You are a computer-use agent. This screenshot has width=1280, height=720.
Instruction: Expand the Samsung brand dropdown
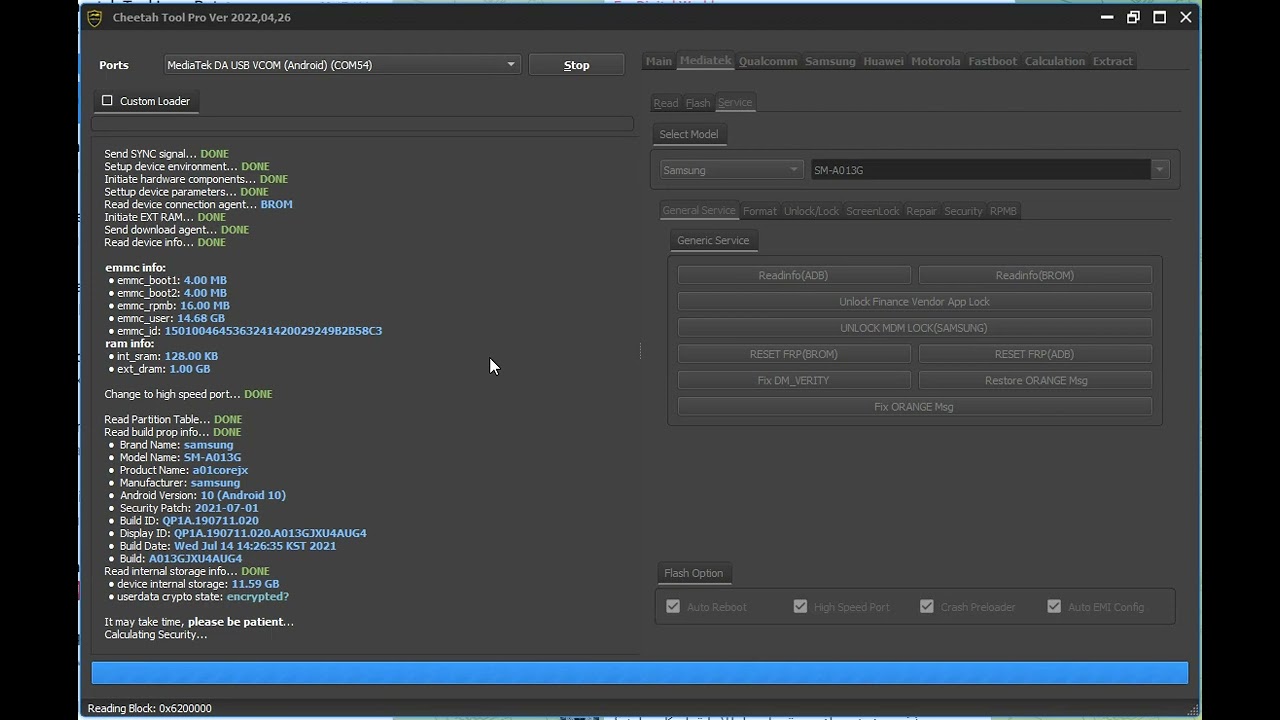point(793,170)
